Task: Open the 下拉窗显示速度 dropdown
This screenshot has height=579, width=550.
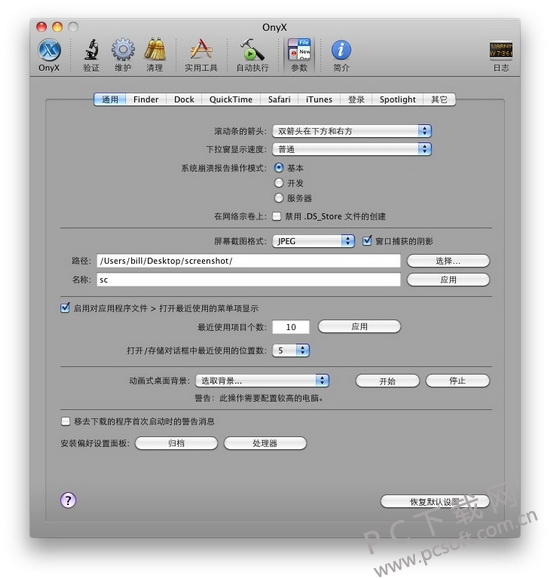Action: 352,149
